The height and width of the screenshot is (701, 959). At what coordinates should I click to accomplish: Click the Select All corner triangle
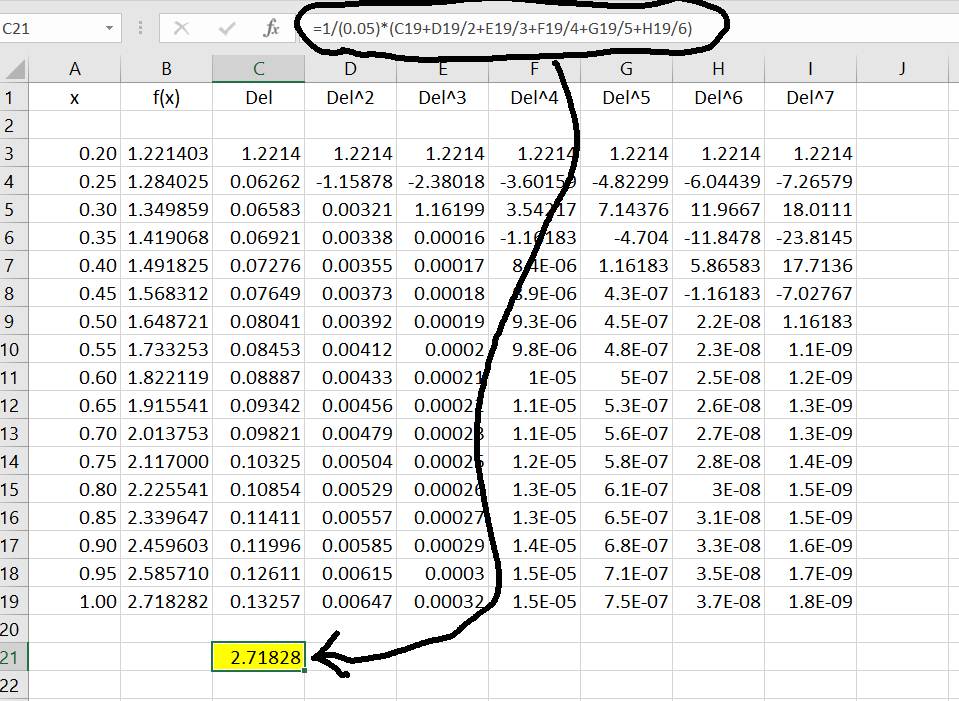pyautogui.click(x=14, y=69)
